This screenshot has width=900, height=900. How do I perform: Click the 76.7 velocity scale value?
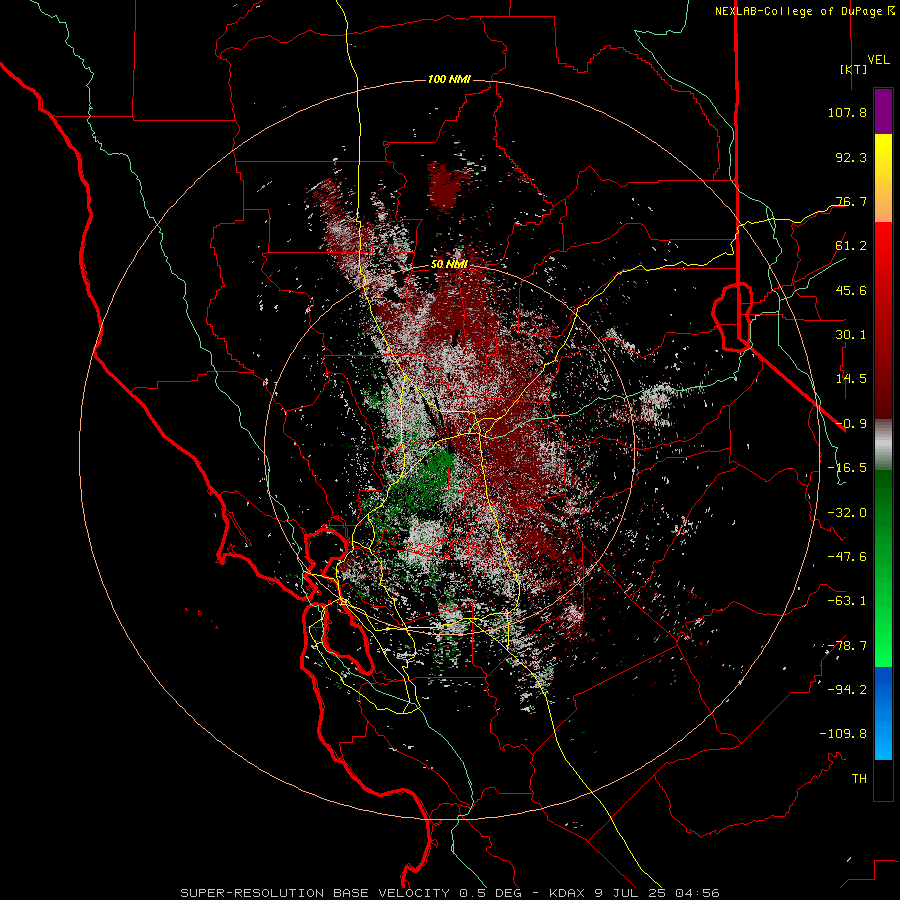[851, 201]
